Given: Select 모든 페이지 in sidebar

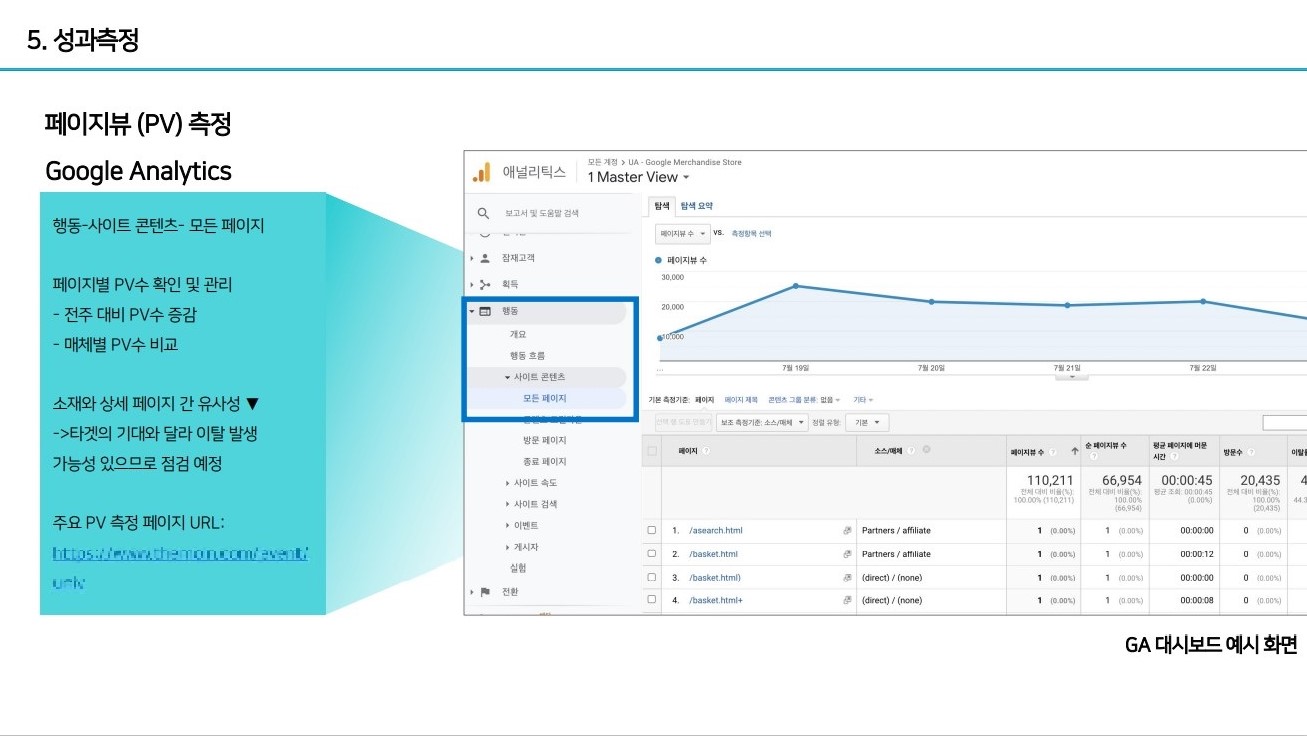Looking at the screenshot, I should coord(545,398).
